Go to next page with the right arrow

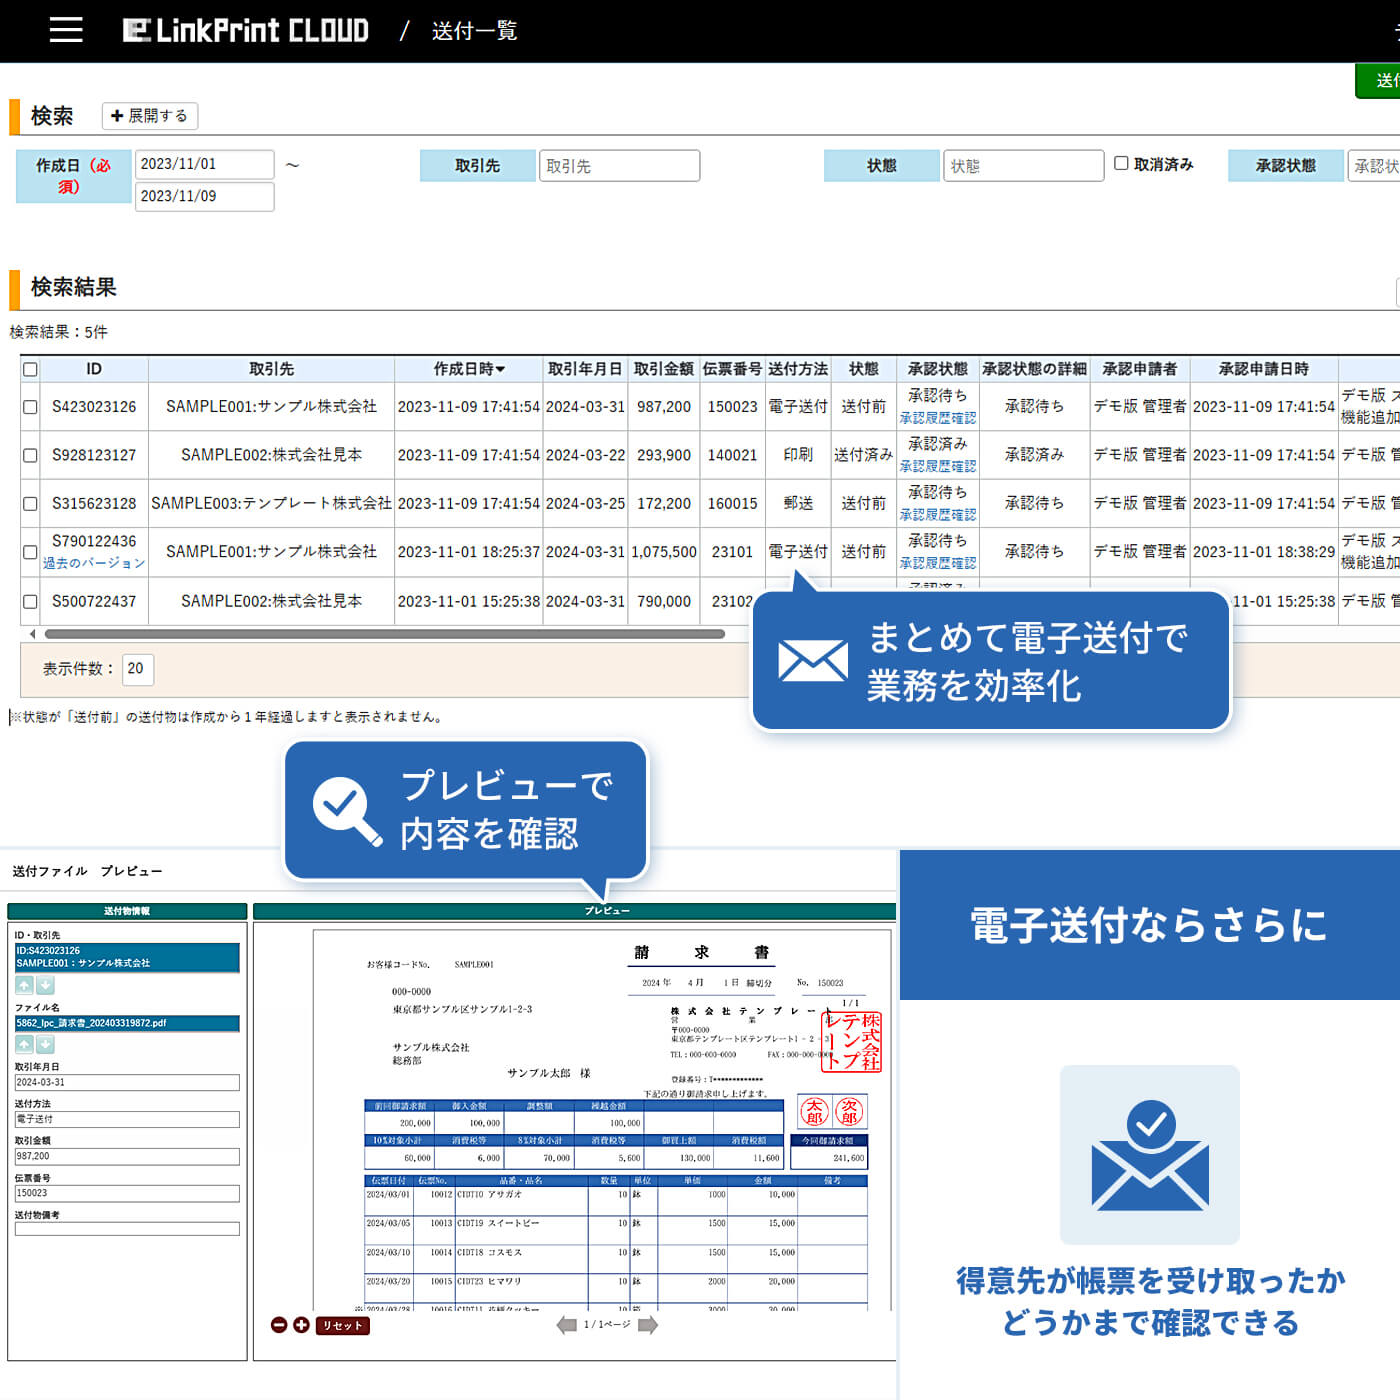648,1325
